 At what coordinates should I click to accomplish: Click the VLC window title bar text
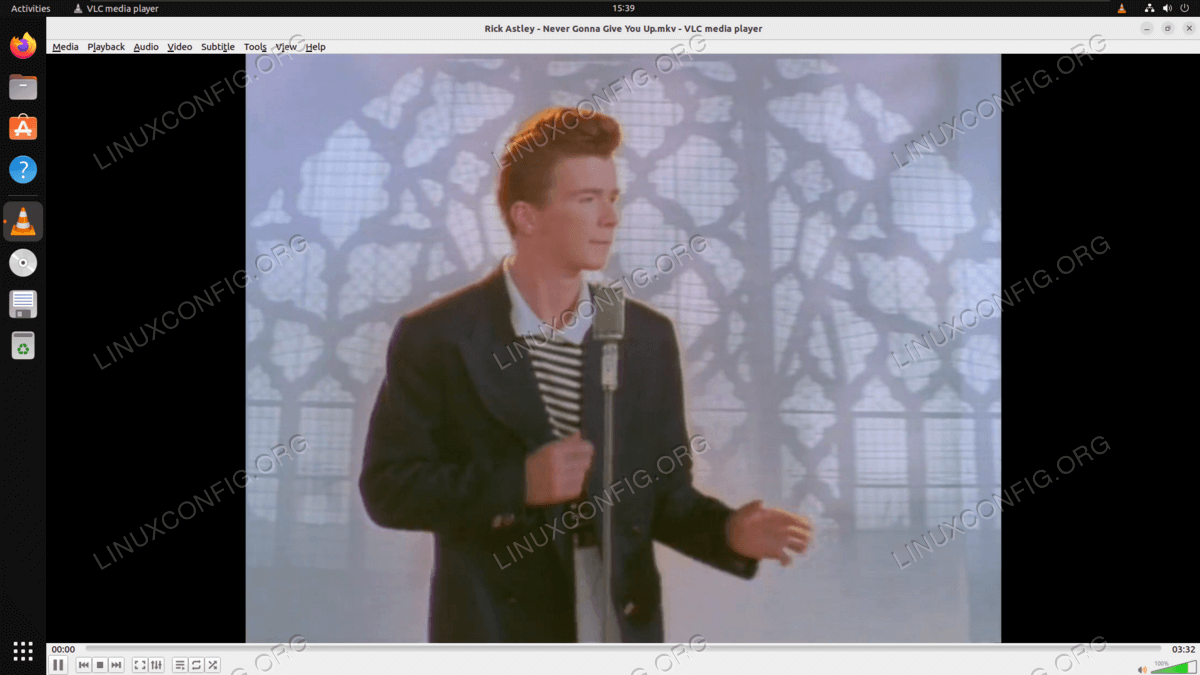click(623, 28)
